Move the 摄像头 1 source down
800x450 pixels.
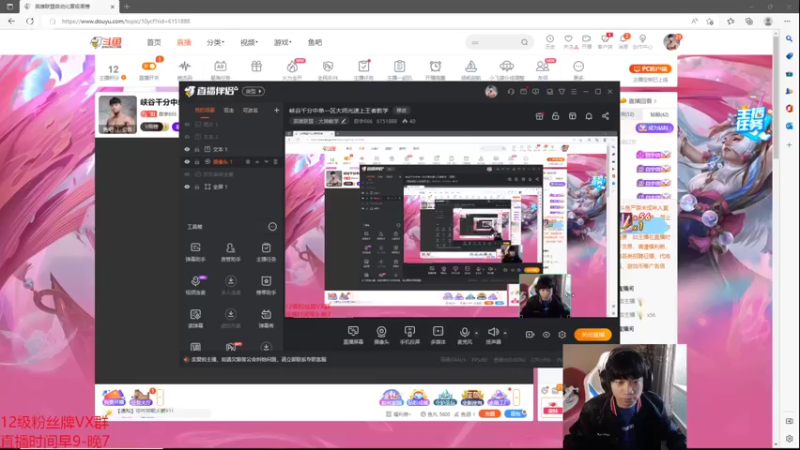266,162
